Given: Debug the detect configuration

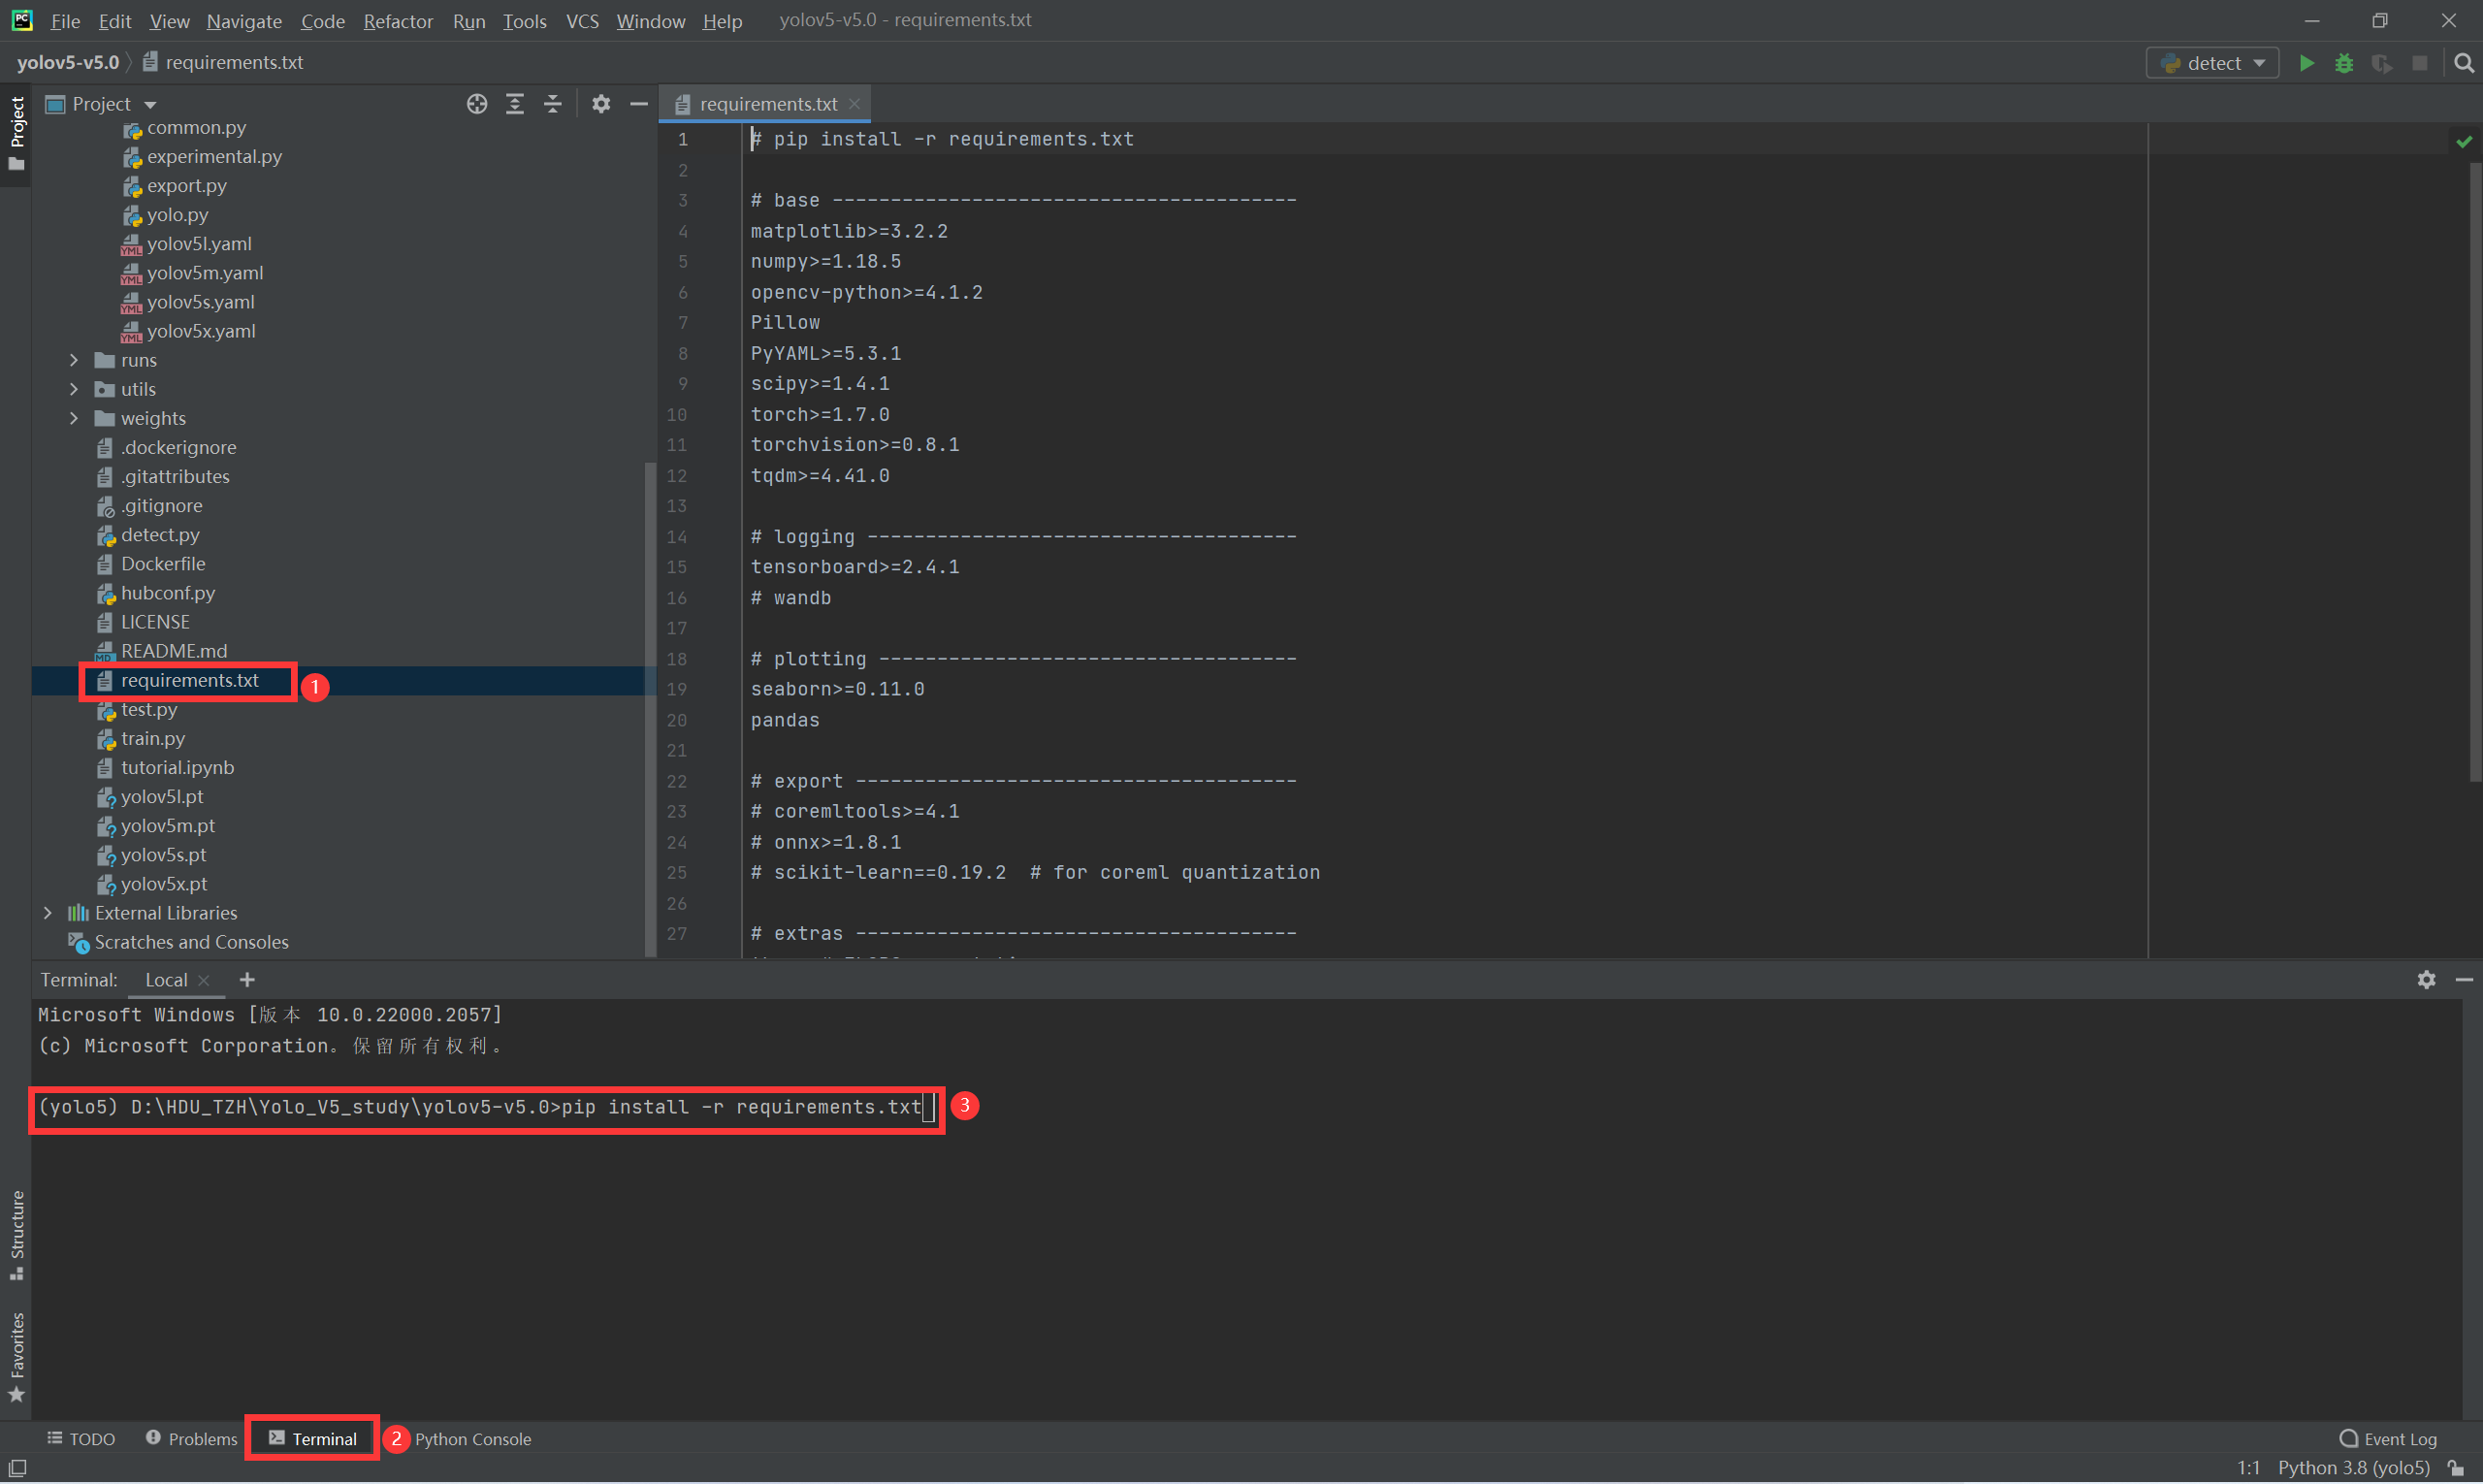Looking at the screenshot, I should pos(2344,63).
